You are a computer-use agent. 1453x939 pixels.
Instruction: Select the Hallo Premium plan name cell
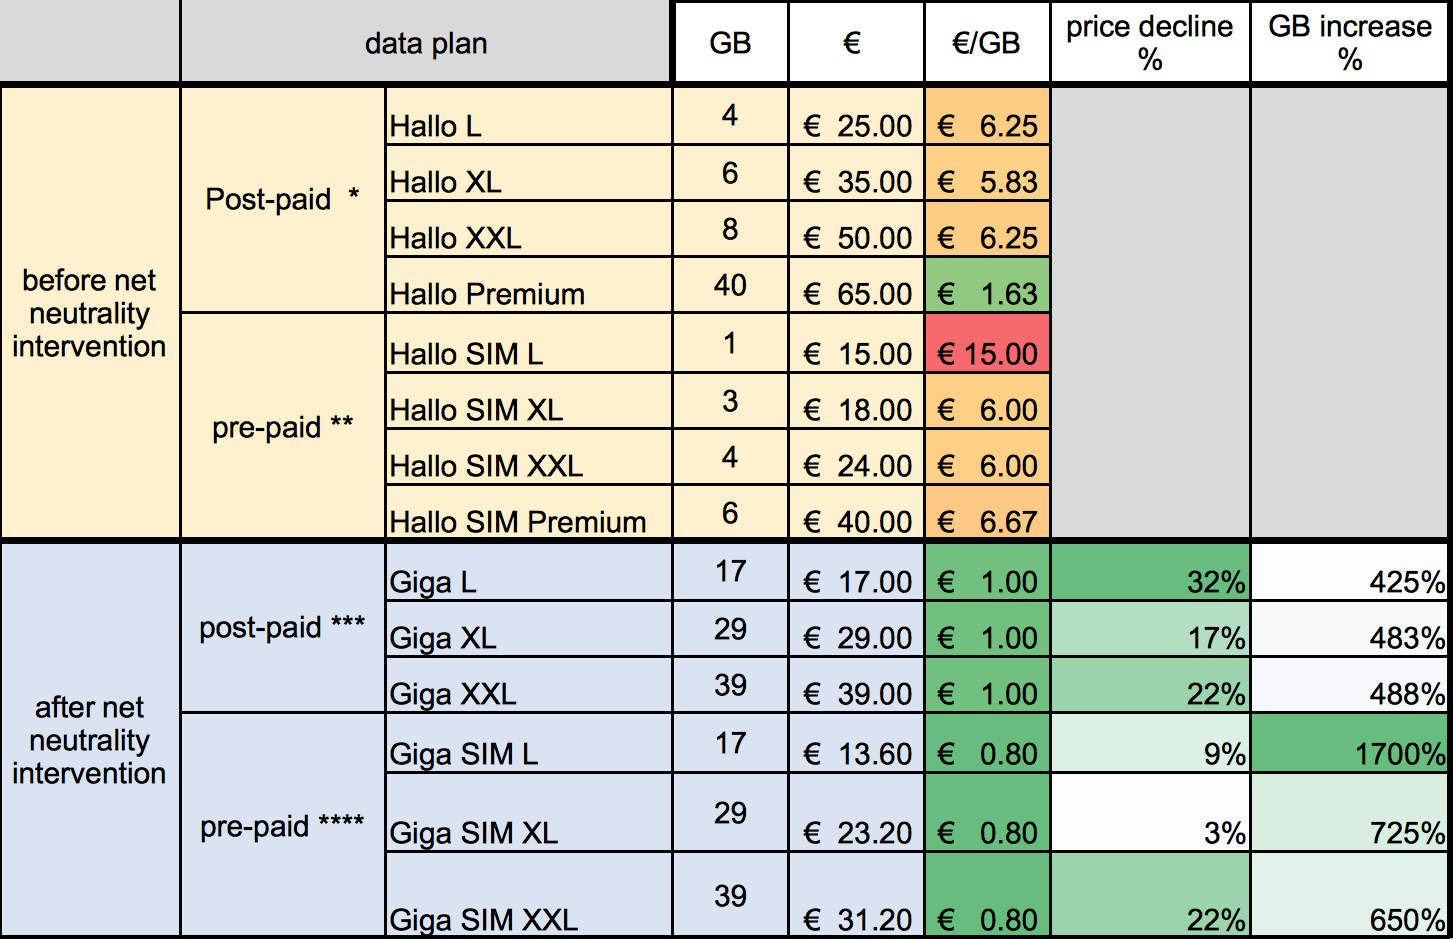(529, 285)
